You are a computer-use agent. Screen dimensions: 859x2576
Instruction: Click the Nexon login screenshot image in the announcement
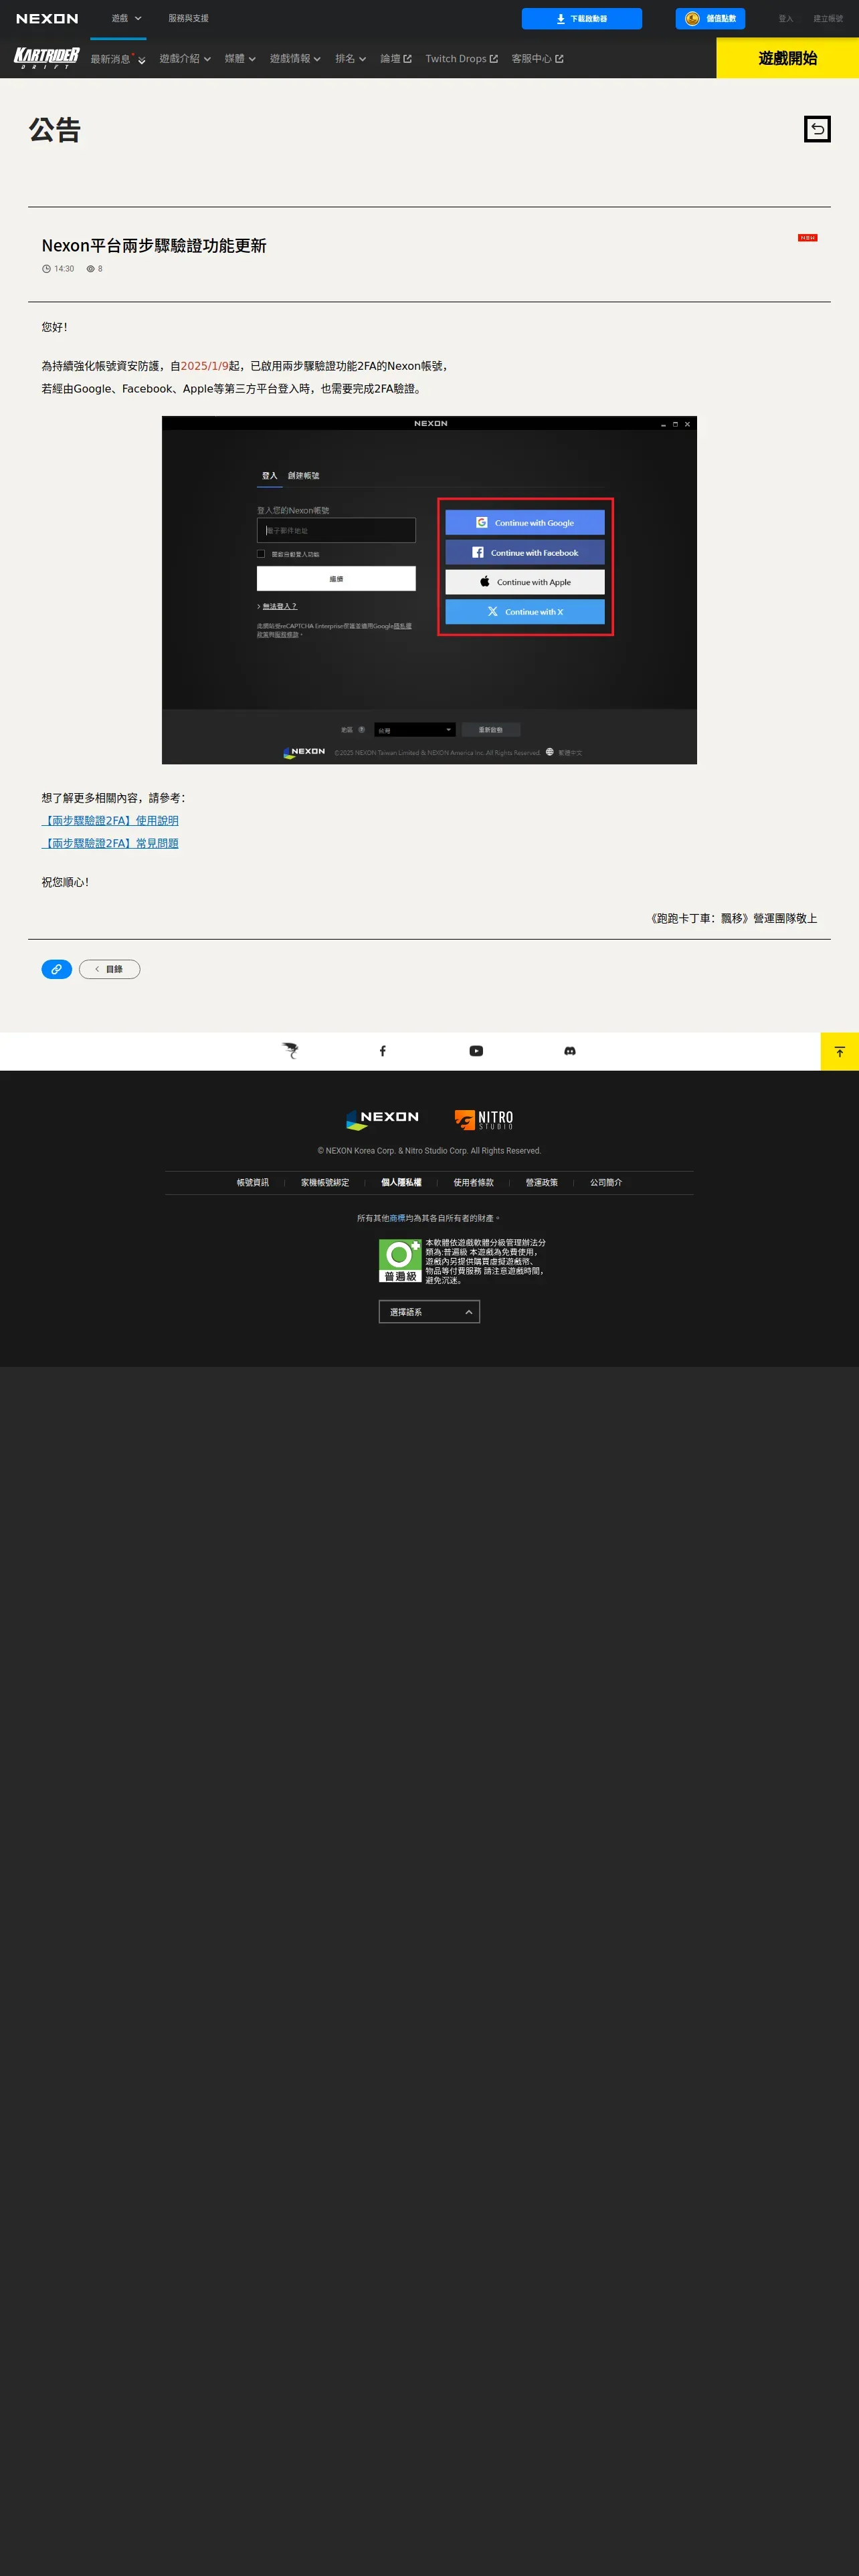click(x=429, y=590)
